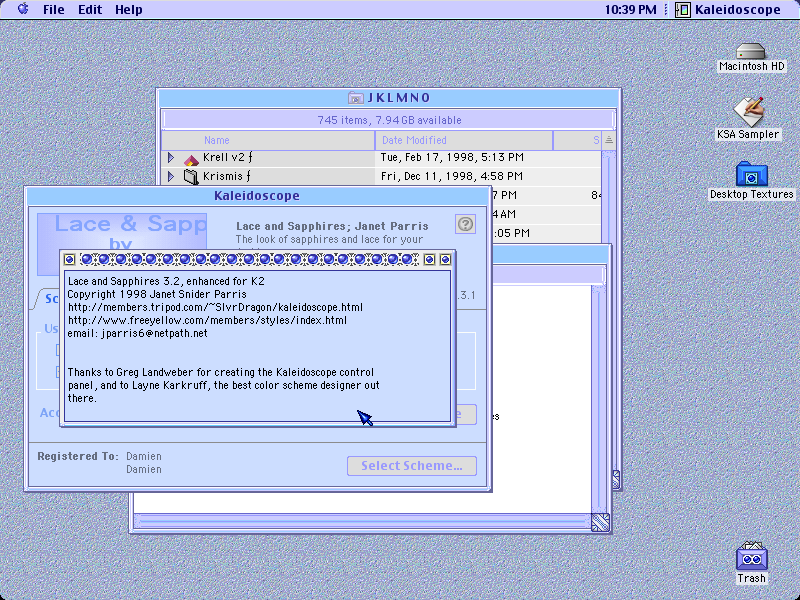
Task: Toggle the sort order button in JKLMNO
Action: pyautogui.click(x=609, y=140)
